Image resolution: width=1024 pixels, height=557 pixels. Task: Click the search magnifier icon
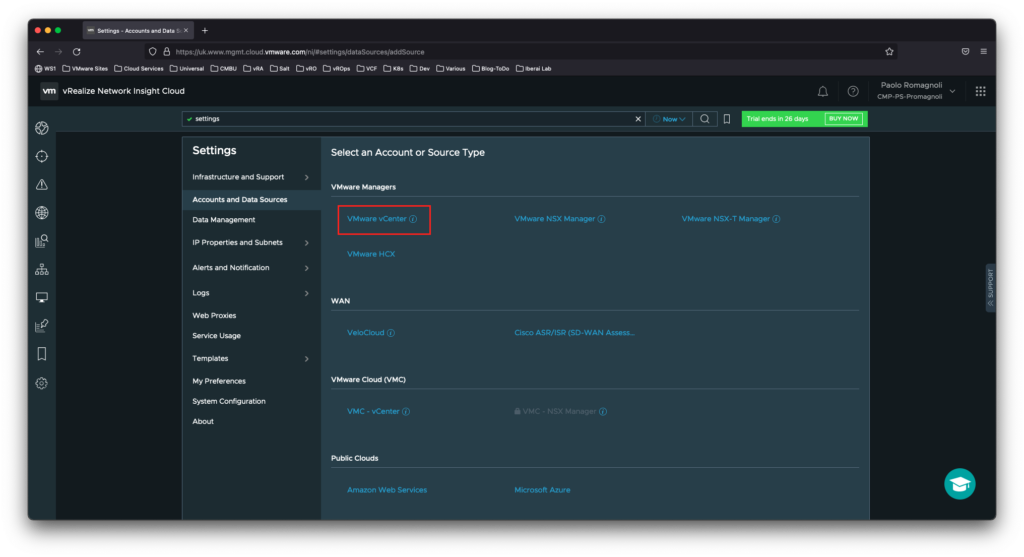tap(705, 119)
